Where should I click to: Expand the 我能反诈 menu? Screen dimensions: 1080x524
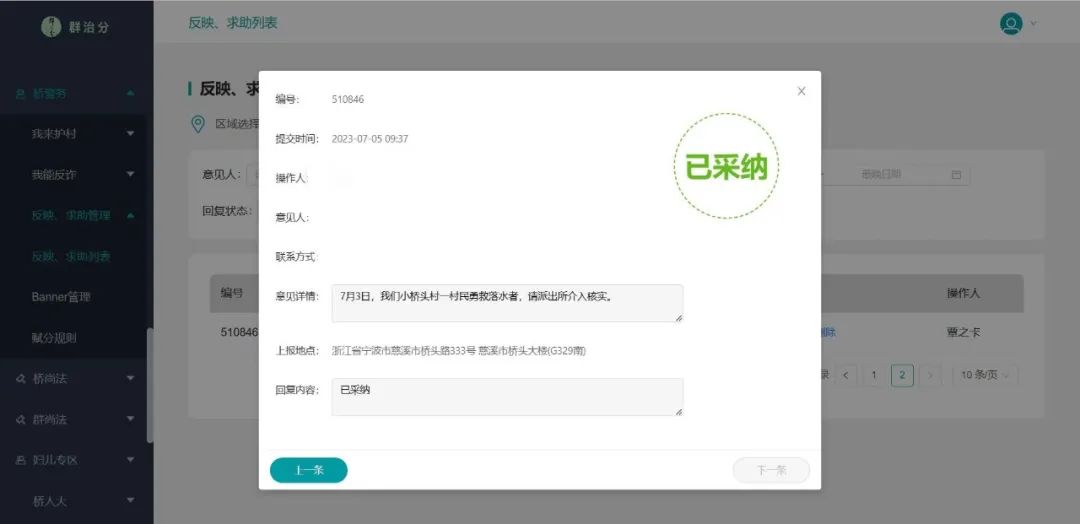131,174
